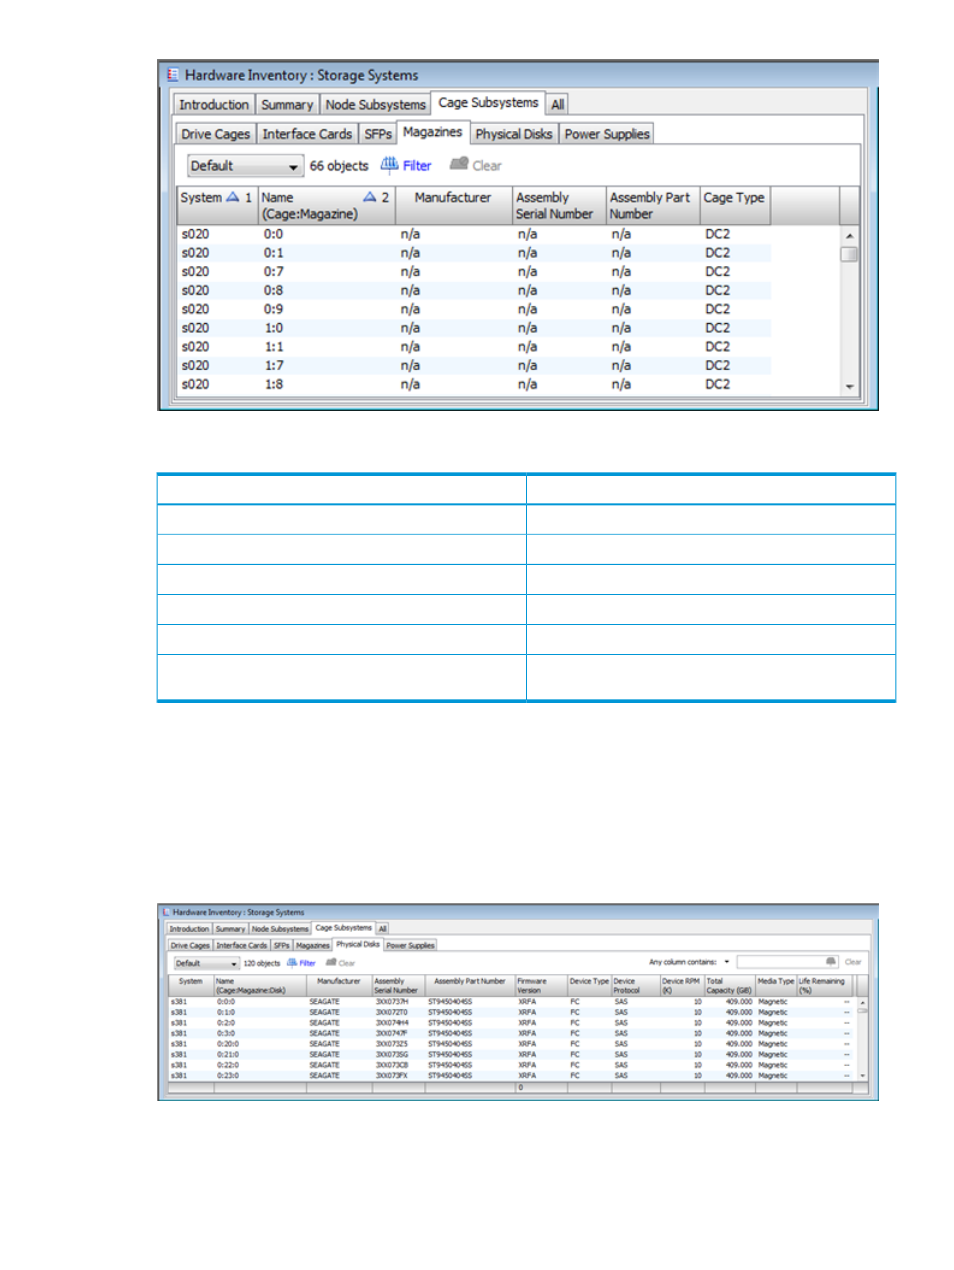The height and width of the screenshot is (1270, 954).
Task: Select magazine name cell '0:7'
Action: click(x=273, y=272)
